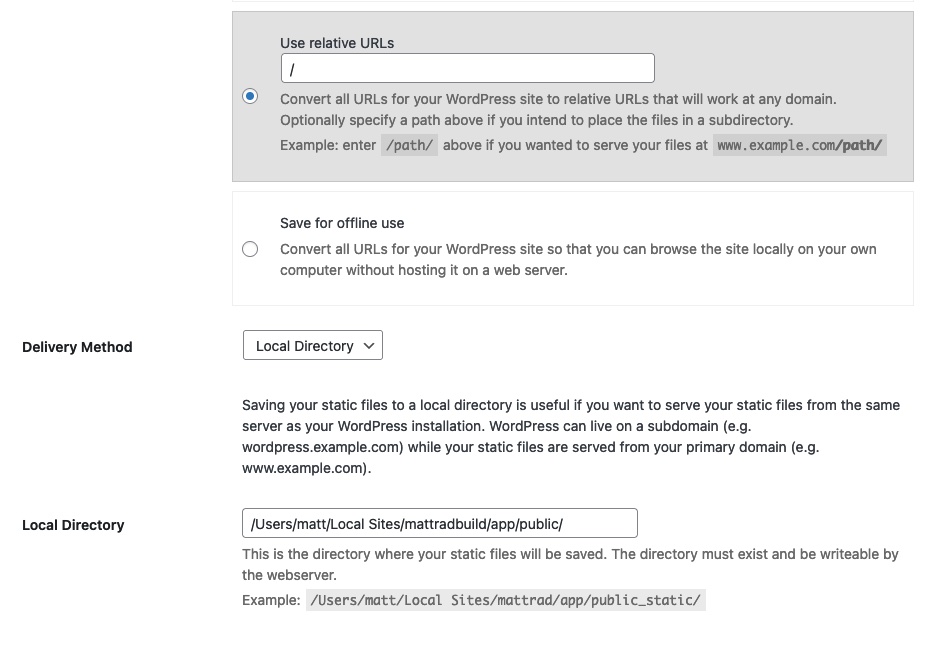Click the Example: label before /path/ code
Viewport: 930px width, 650px height.
tap(328, 145)
